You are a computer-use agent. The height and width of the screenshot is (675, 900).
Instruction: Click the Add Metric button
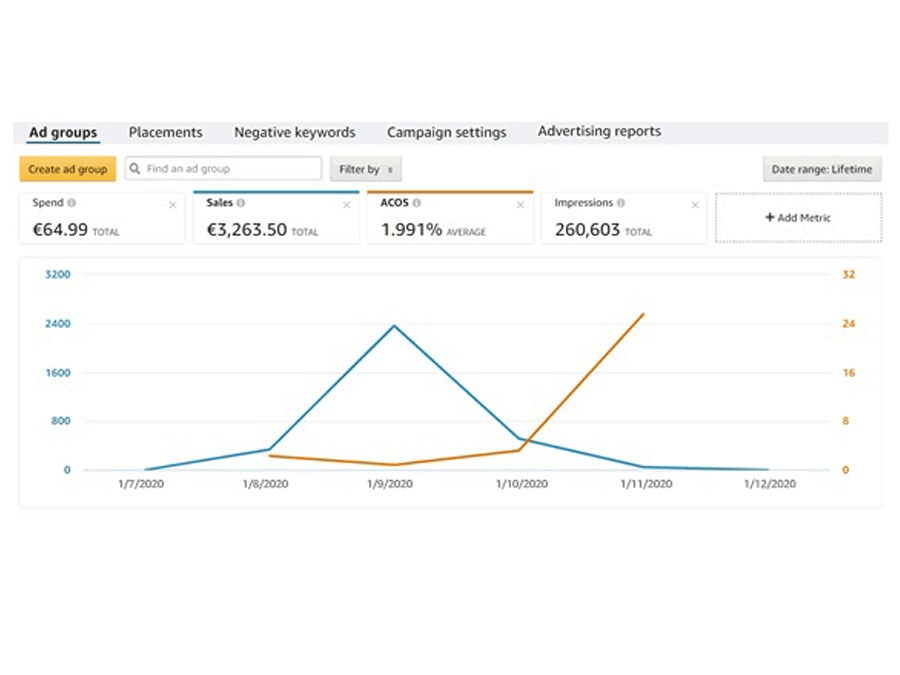(798, 217)
